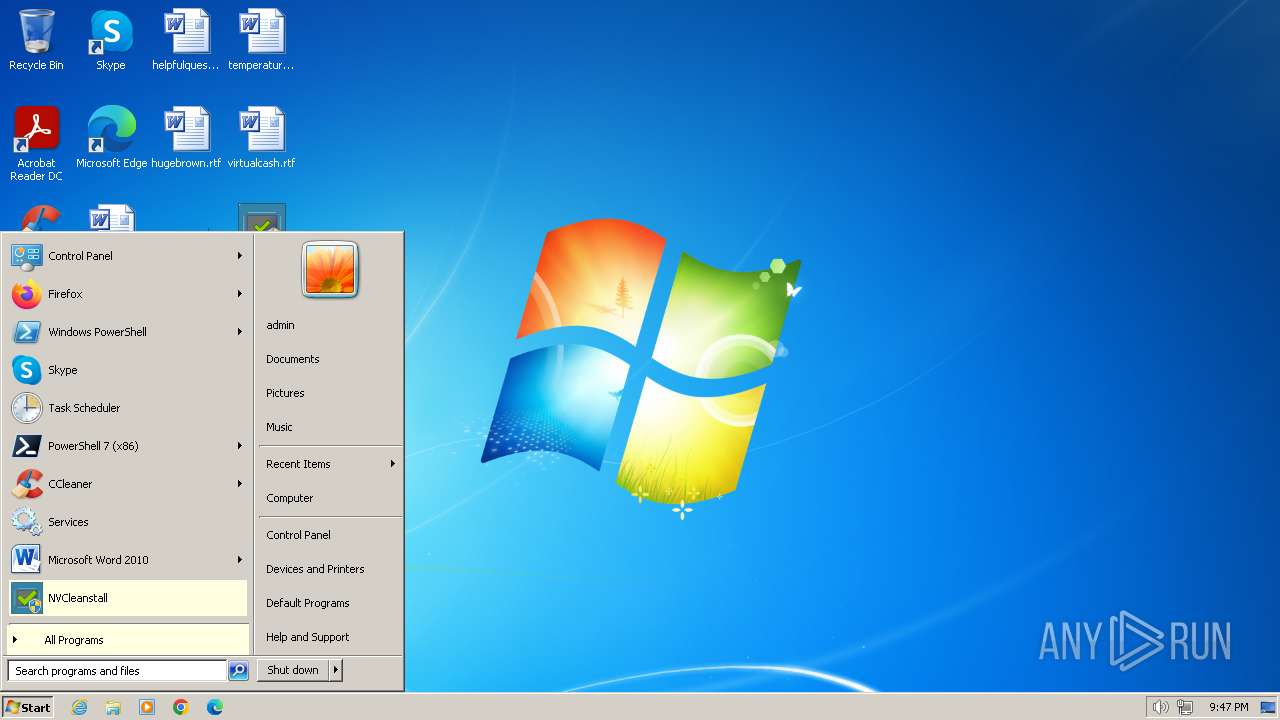Image resolution: width=1280 pixels, height=720 pixels.
Task: Click the CCleaner icon in Start menu
Action: [x=26, y=484]
